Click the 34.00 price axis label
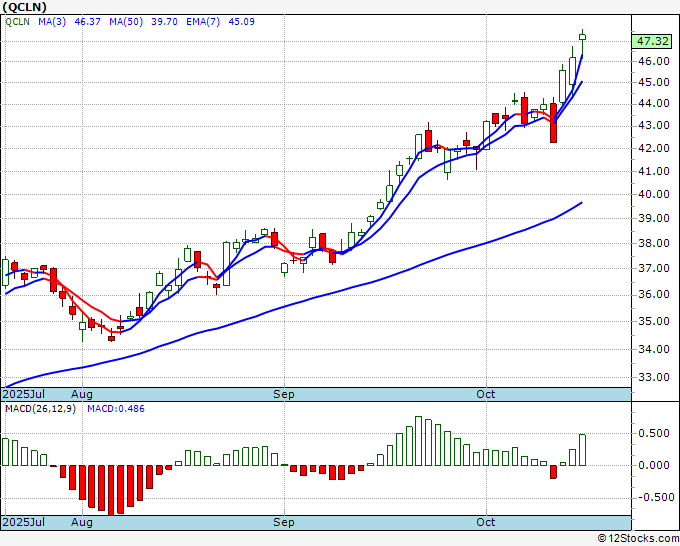The height and width of the screenshot is (546, 680). [x=654, y=349]
